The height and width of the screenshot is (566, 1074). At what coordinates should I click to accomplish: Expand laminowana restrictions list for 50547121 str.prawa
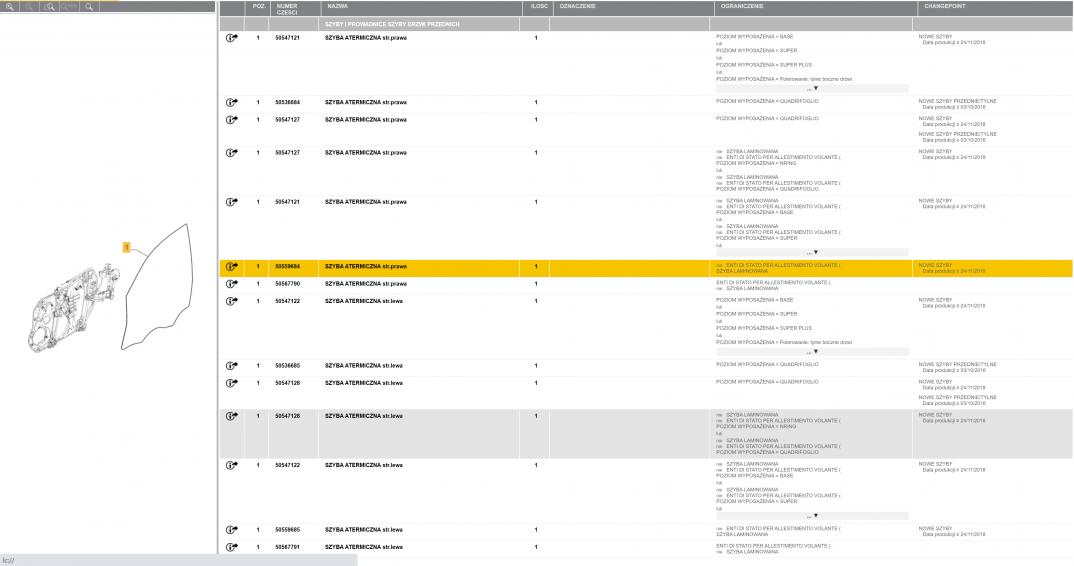pyautogui.click(x=812, y=253)
